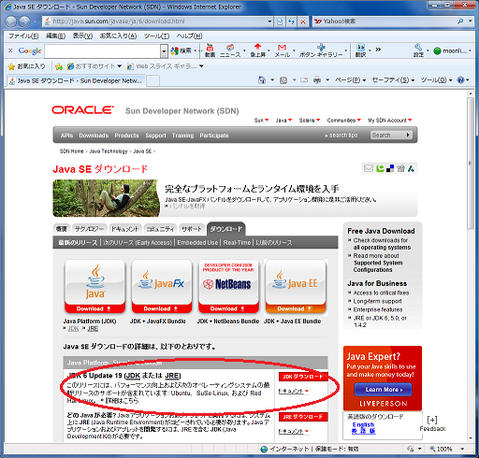This screenshot has width=479, height=458.
Task: Open the Solaris navigation dropdown
Action: (309, 120)
